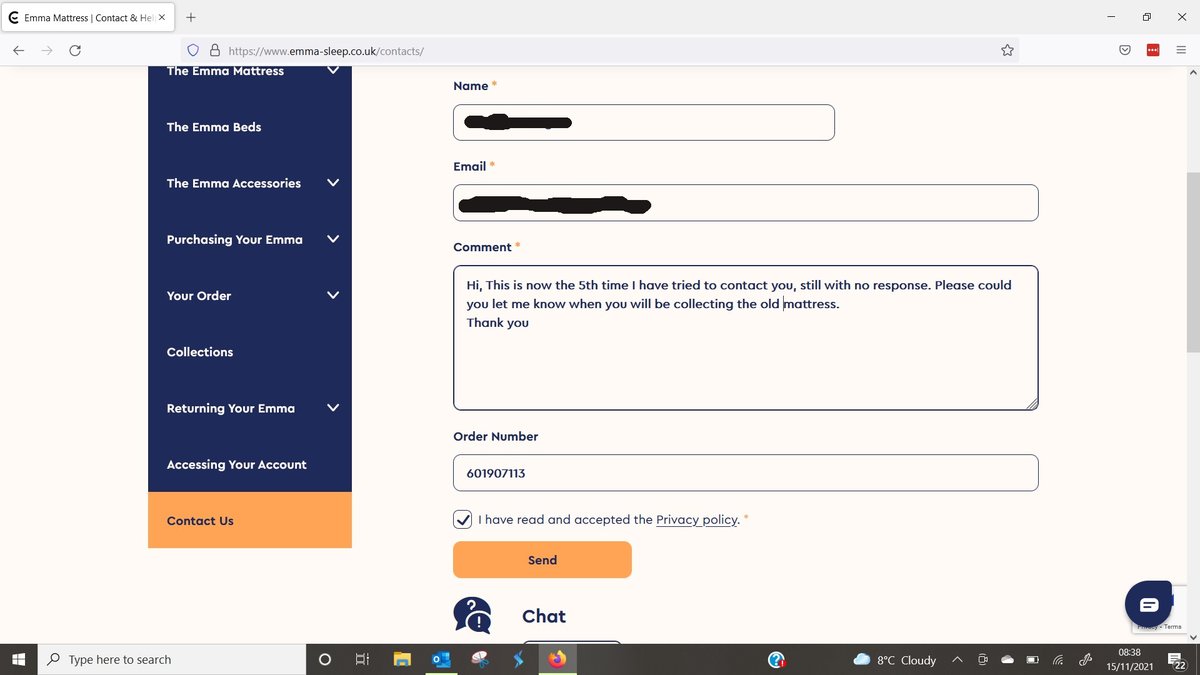The width and height of the screenshot is (1200, 675).
Task: Click the Cortana circle icon on taskbar
Action: point(324,659)
